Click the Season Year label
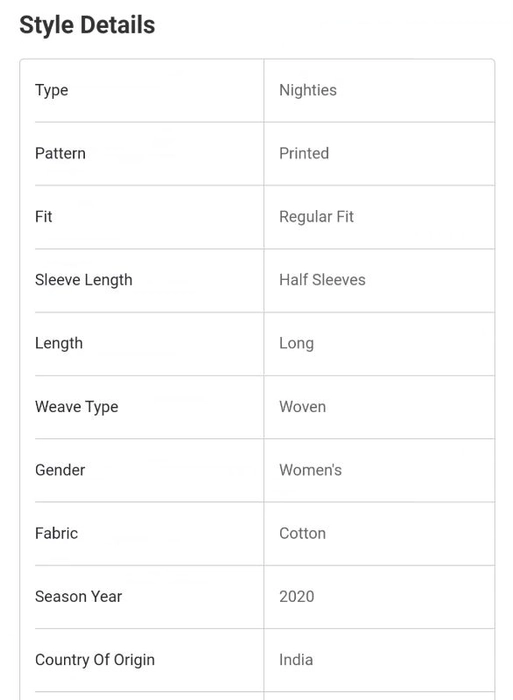 point(79,597)
